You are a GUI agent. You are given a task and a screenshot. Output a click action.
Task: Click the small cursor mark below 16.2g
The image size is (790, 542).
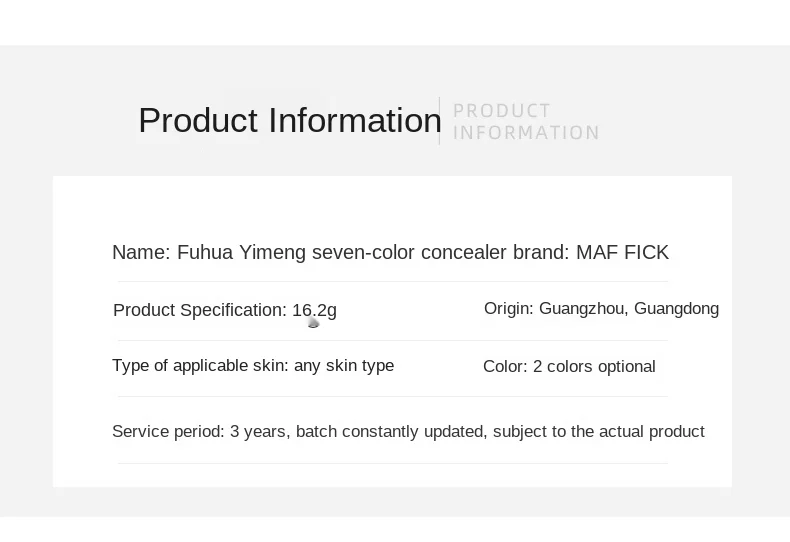pos(313,323)
